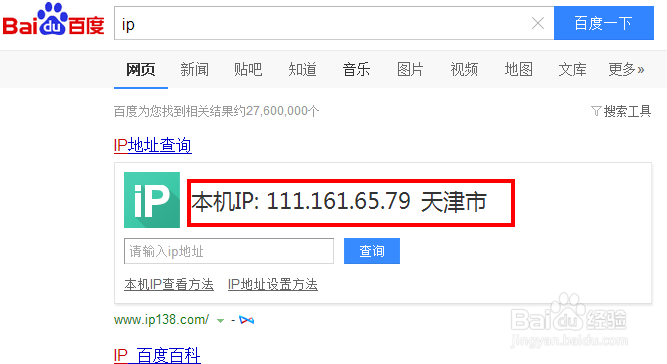This screenshot has height=364, width=667.
Task: Open the IP地址查询 result link
Action: (x=153, y=145)
